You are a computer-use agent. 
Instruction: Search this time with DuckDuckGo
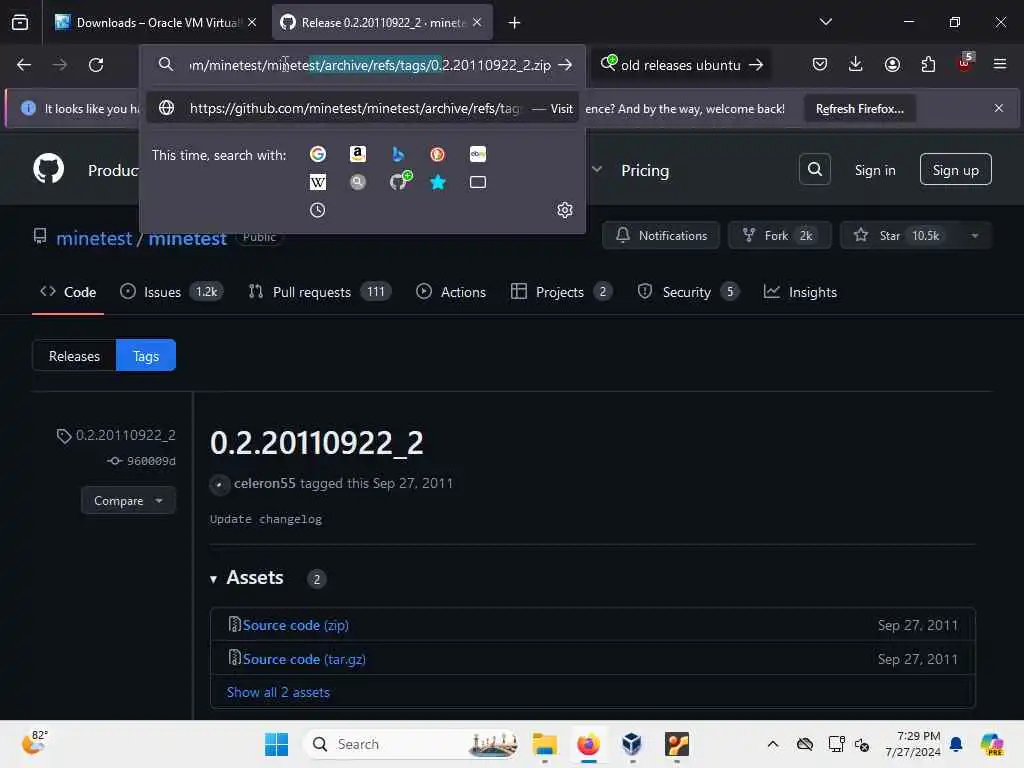[438, 154]
